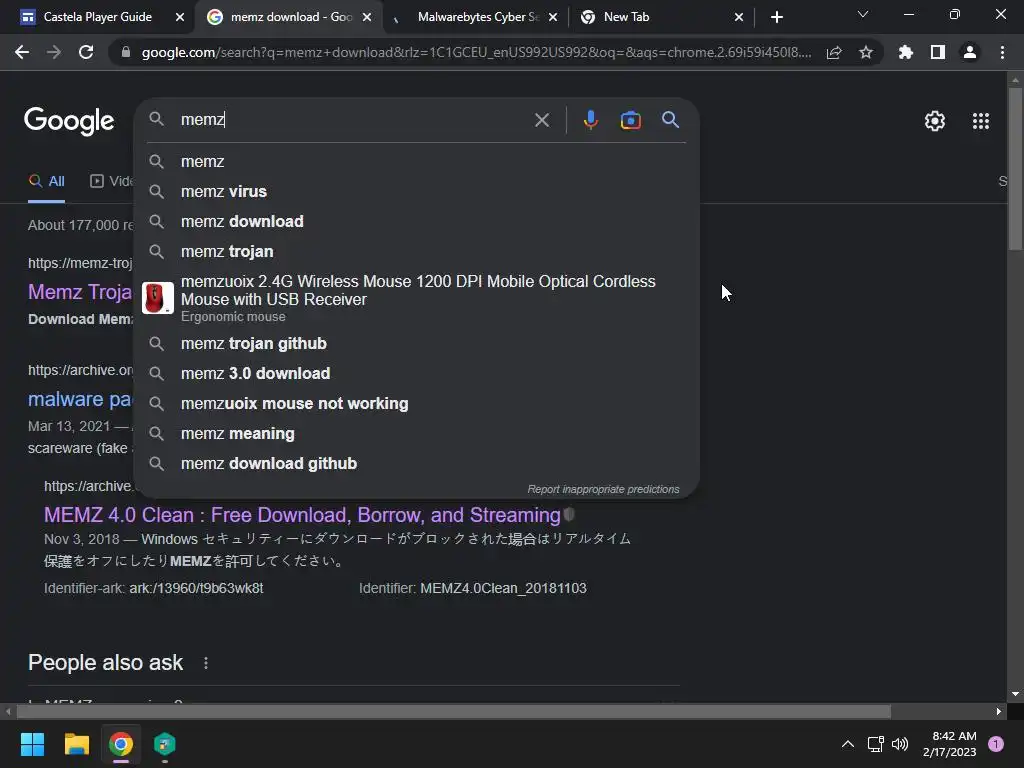Submit search with the magnifier button

[671, 120]
